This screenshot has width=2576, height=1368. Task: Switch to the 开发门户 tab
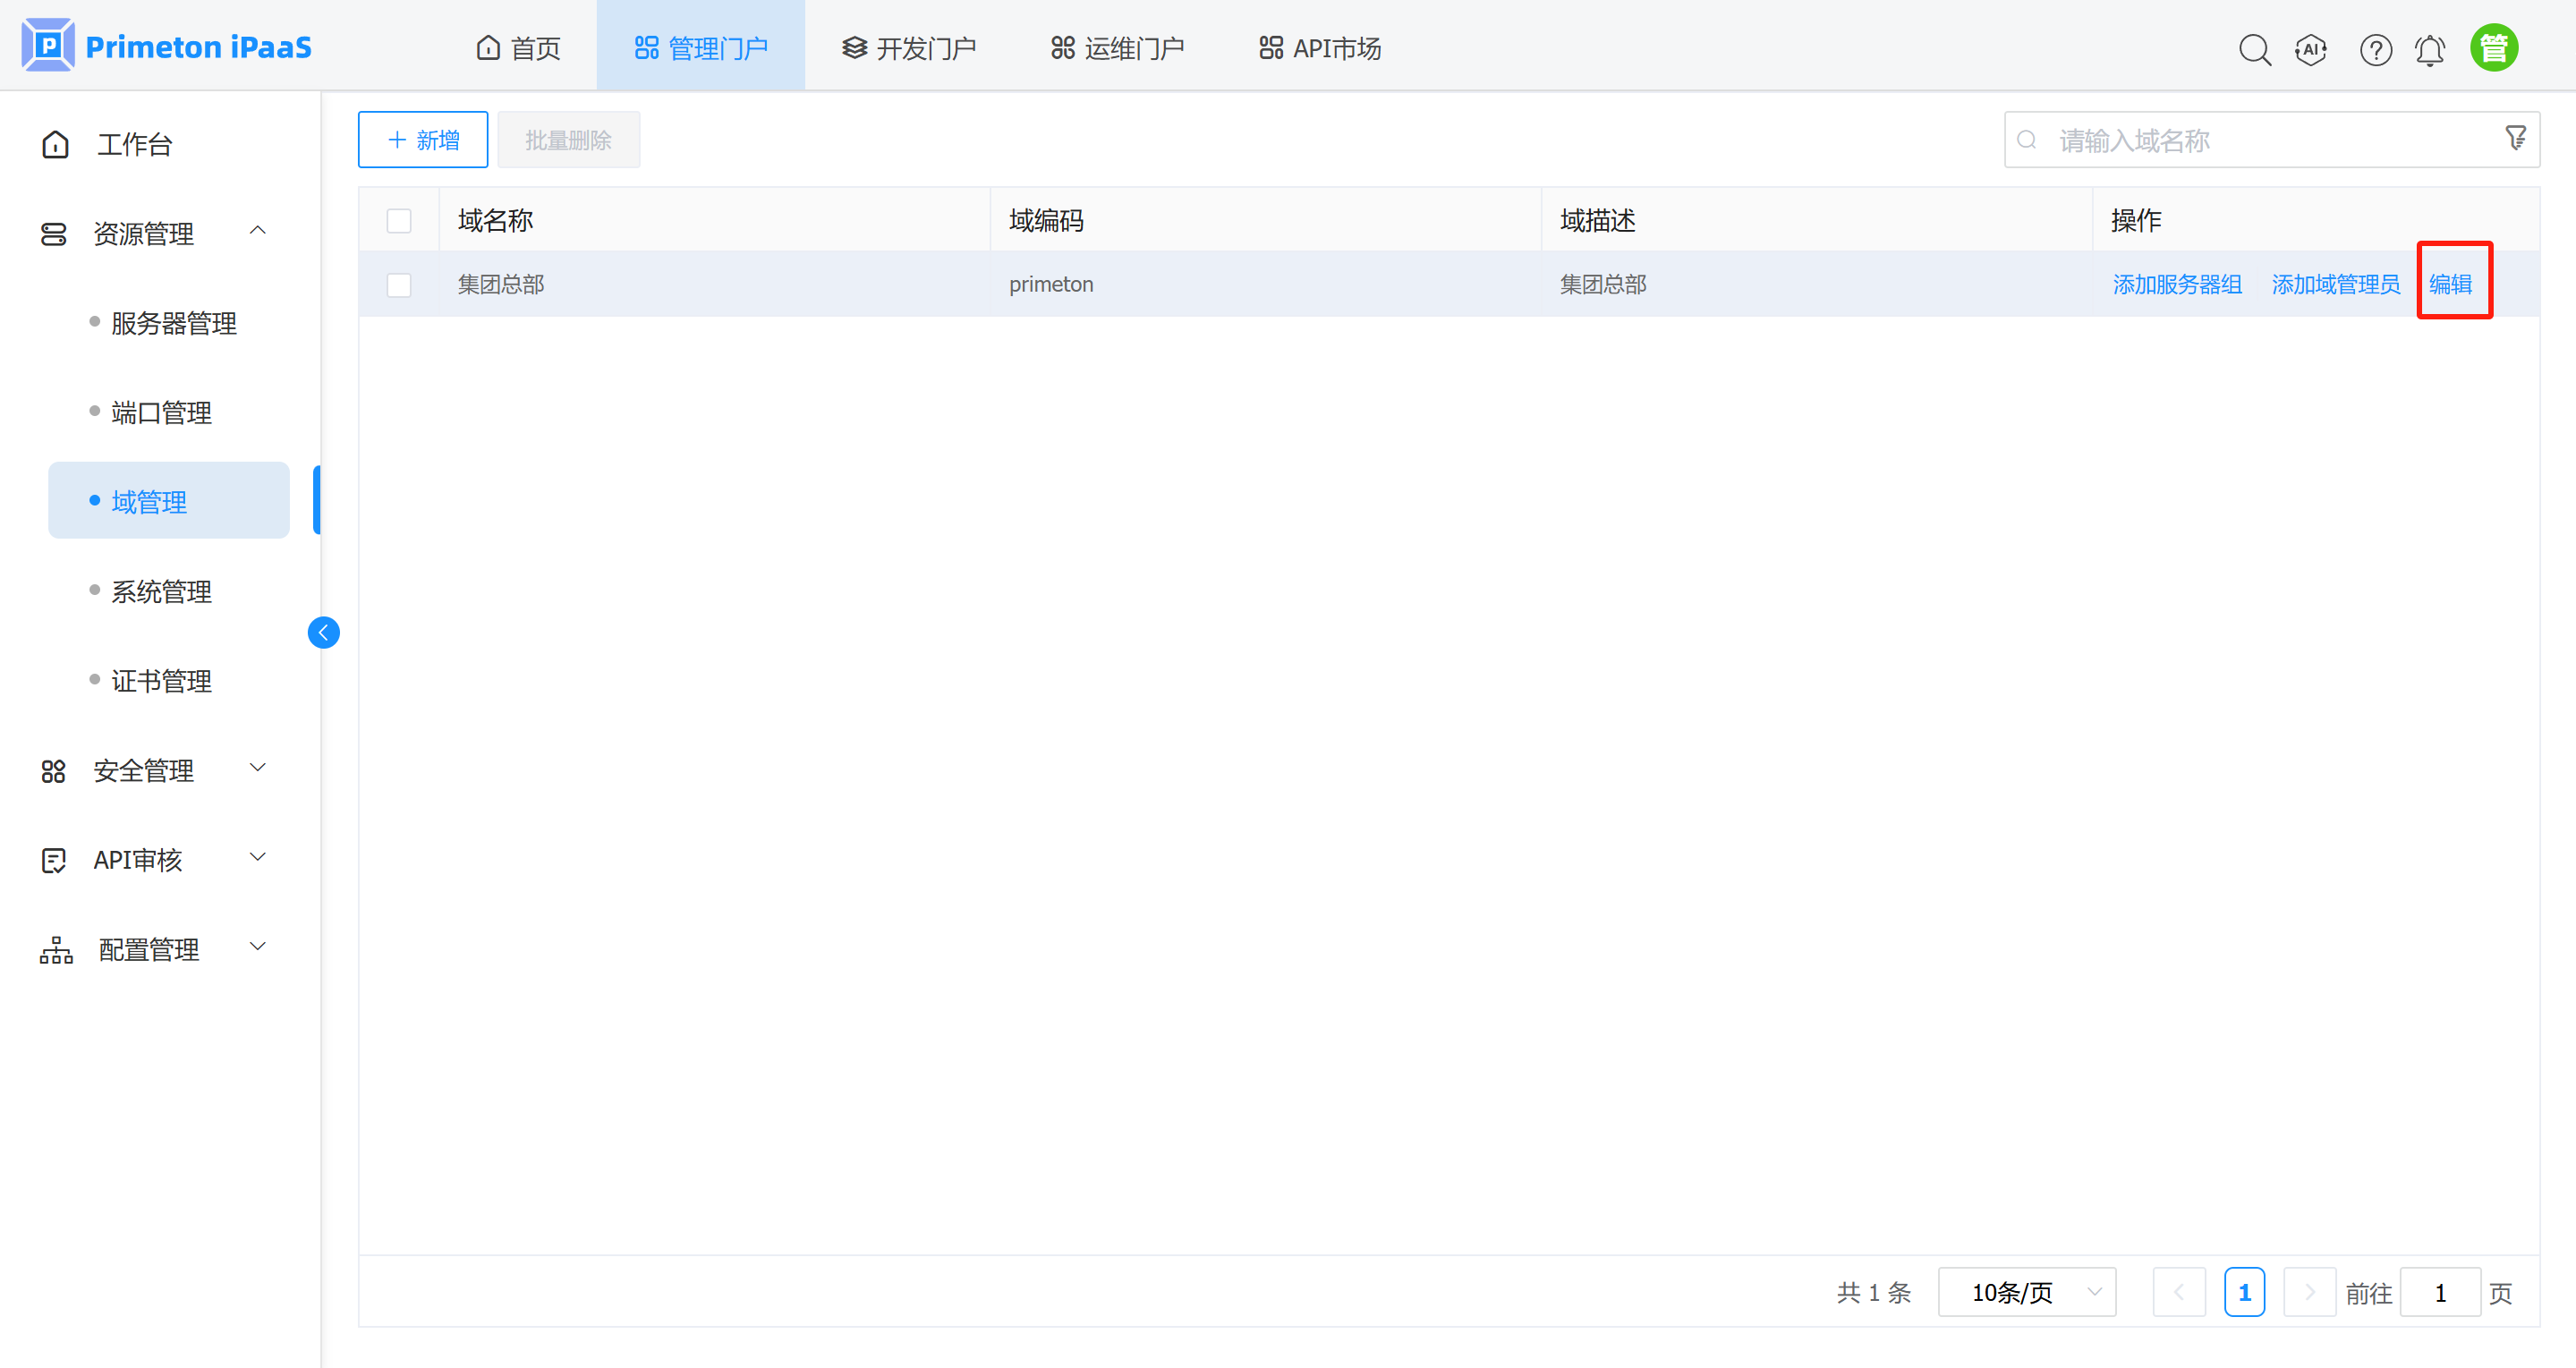[908, 46]
